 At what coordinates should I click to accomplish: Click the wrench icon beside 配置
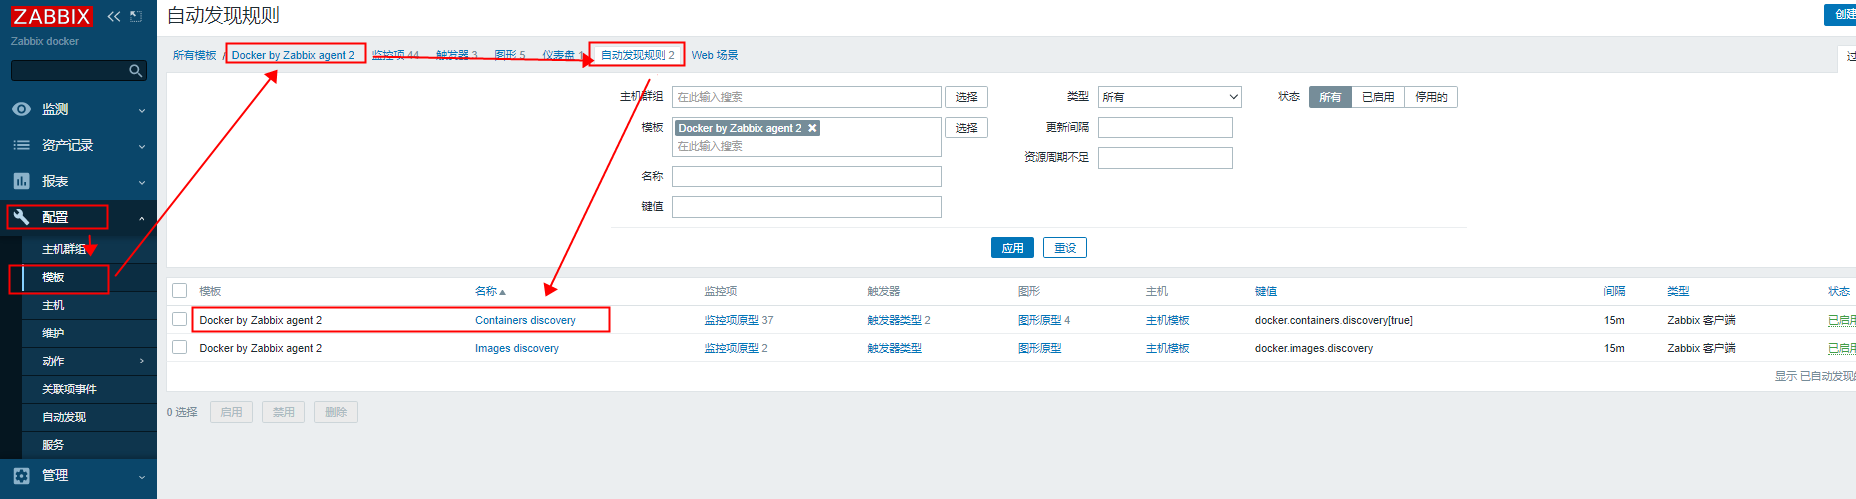point(21,217)
